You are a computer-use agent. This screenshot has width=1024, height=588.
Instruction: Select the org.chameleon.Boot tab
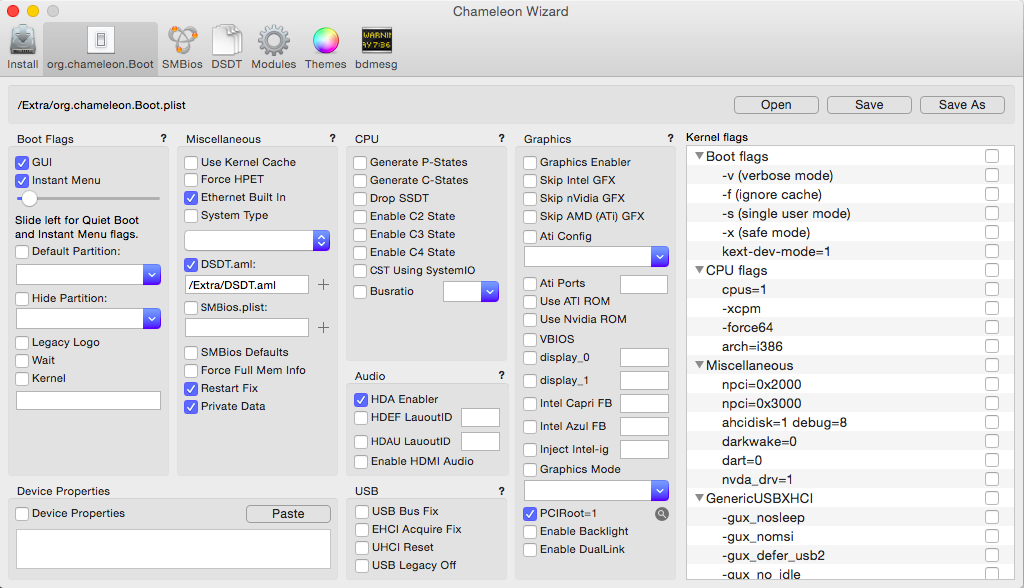coord(100,47)
